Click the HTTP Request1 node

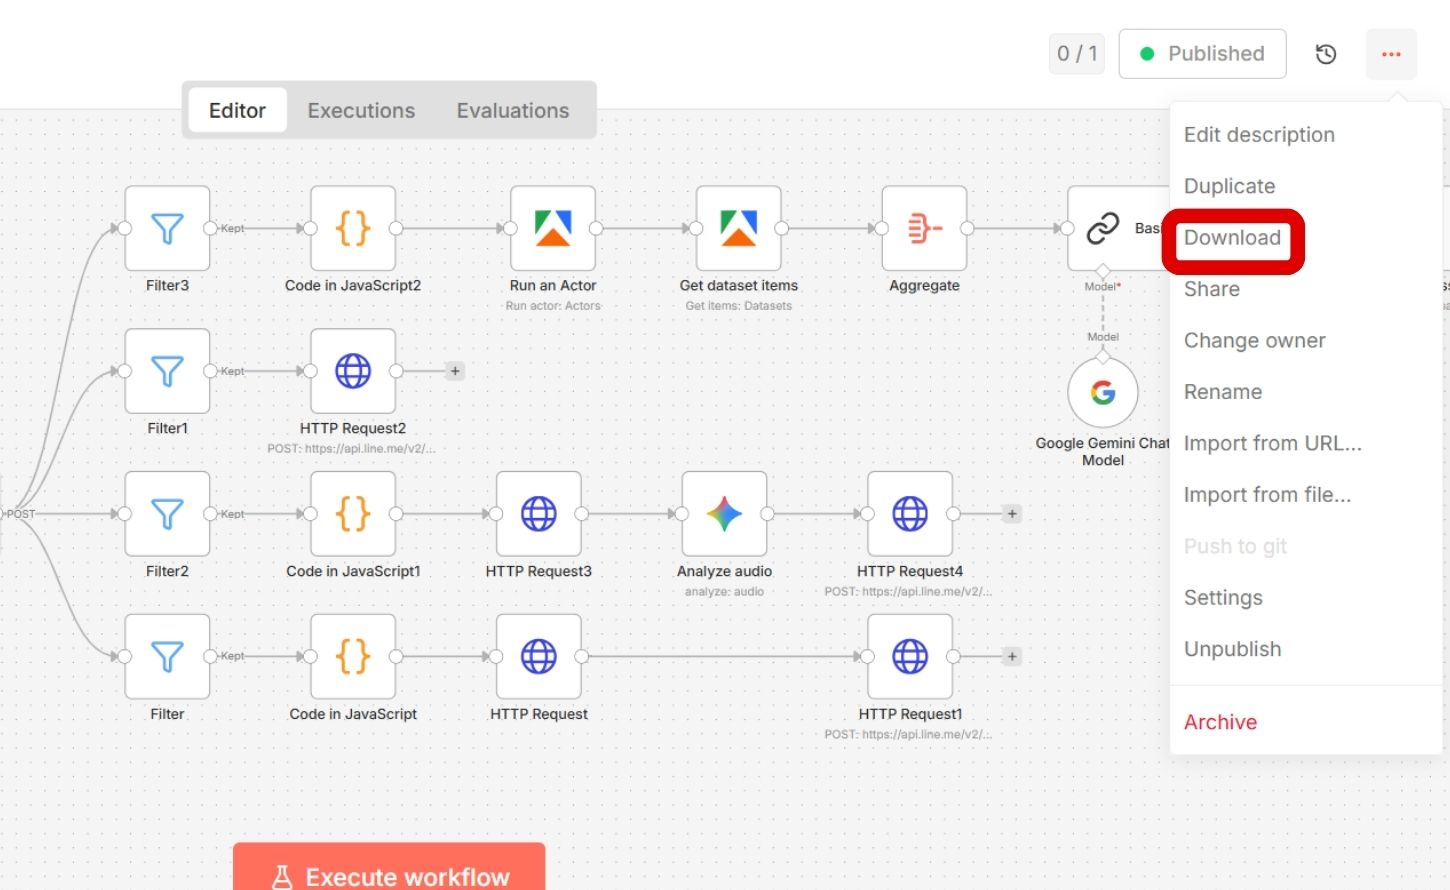coord(910,657)
